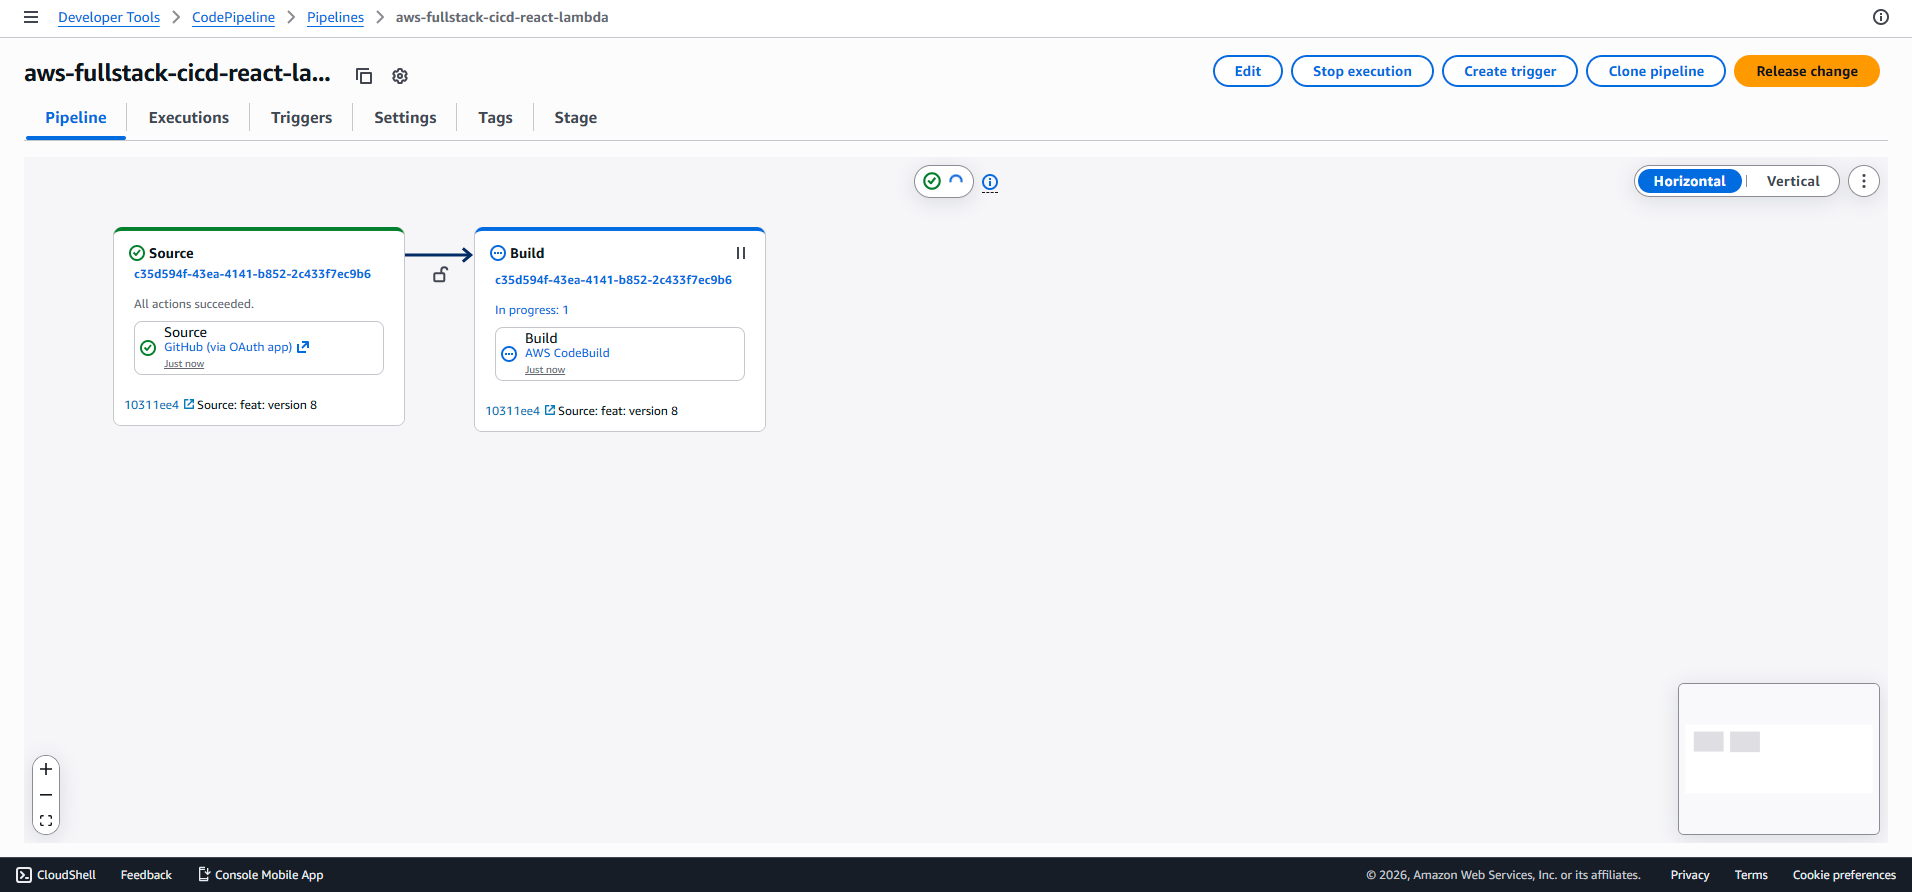Click the minimap overview thumbnail
This screenshot has height=892, width=1912.
click(x=1778, y=759)
